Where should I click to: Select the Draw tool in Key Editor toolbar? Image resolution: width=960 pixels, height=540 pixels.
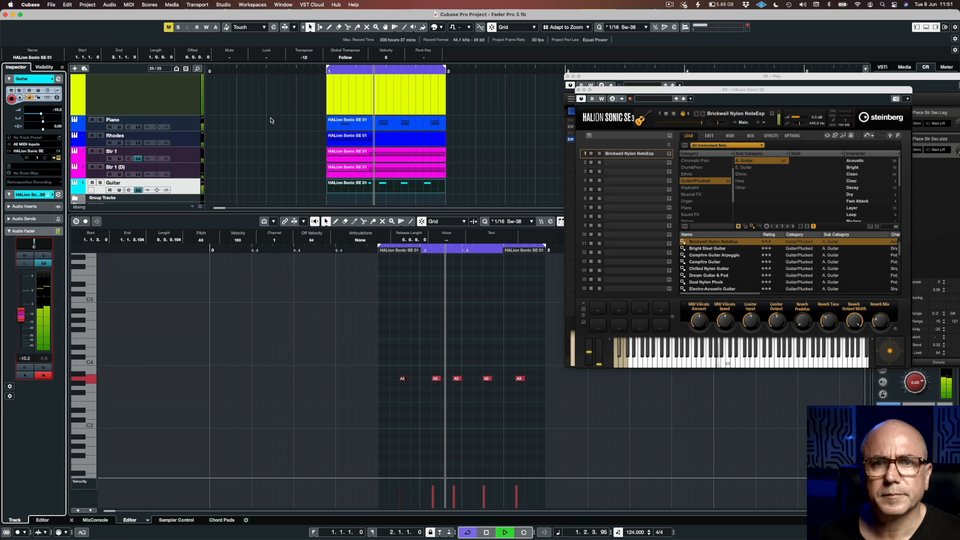click(x=336, y=221)
